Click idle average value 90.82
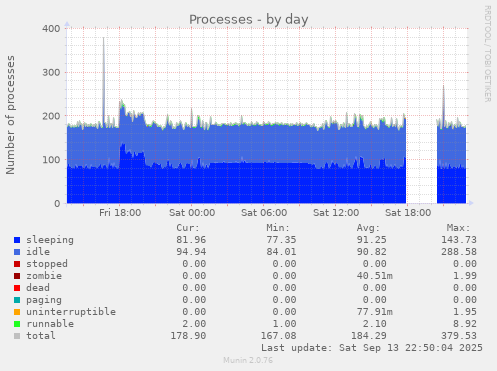 click(x=372, y=252)
